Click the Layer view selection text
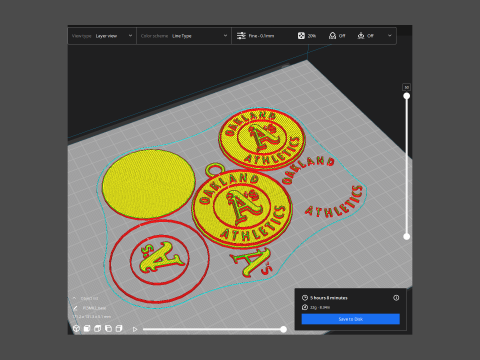 click(x=106, y=36)
